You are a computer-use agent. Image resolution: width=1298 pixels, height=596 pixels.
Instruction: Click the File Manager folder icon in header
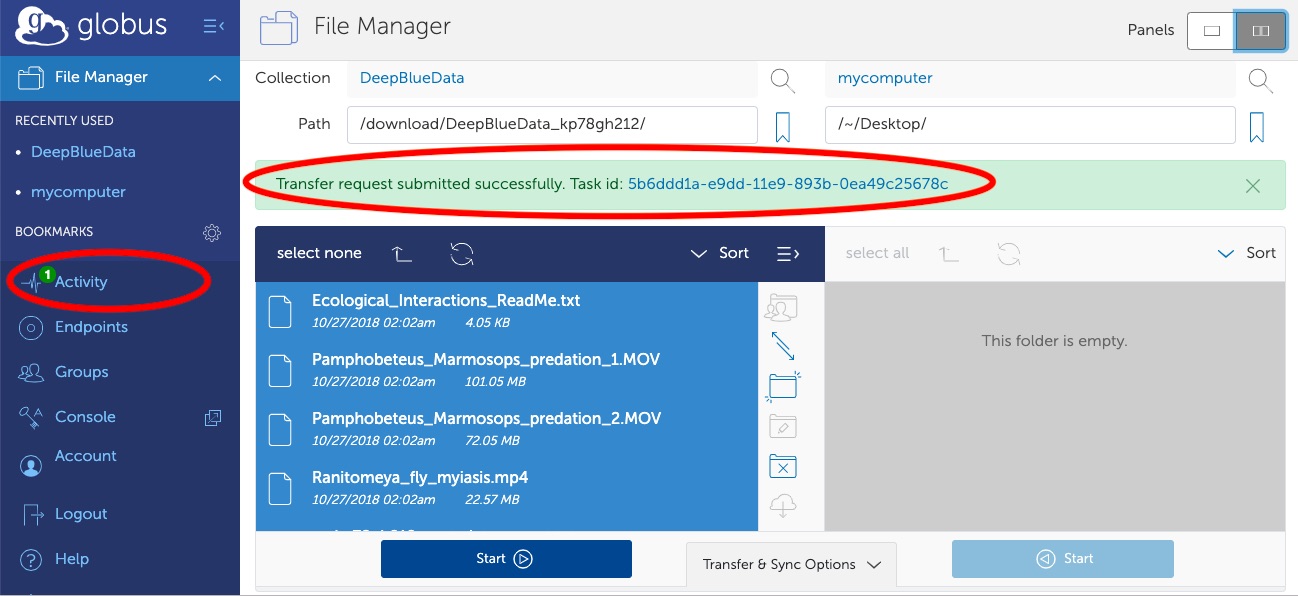click(279, 28)
